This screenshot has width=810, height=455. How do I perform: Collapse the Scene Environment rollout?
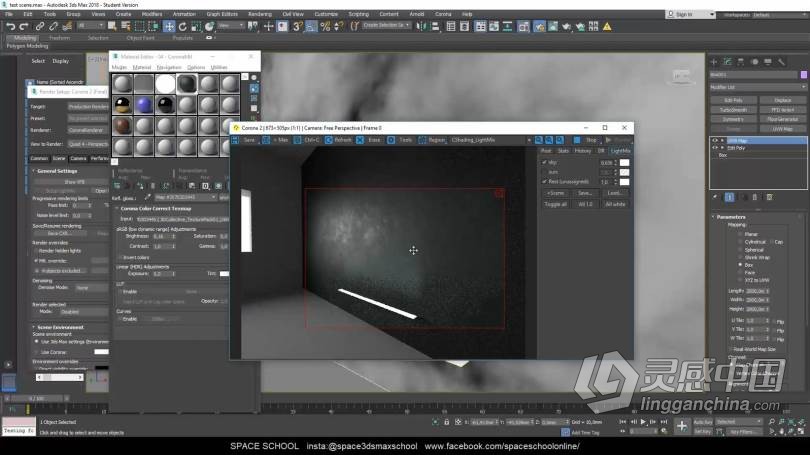pos(60,327)
